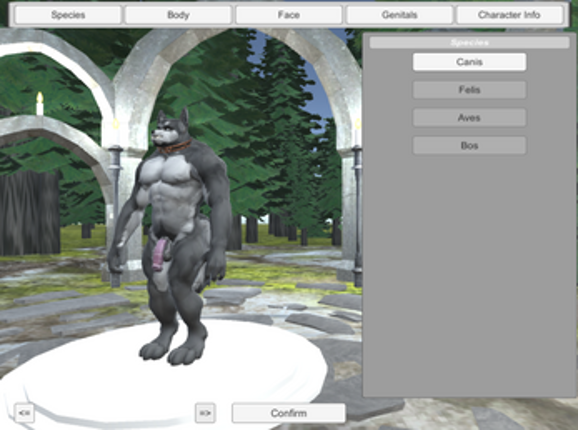Screen dimensions: 578x430
Task: Confirm the character creation
Action: 289,413
